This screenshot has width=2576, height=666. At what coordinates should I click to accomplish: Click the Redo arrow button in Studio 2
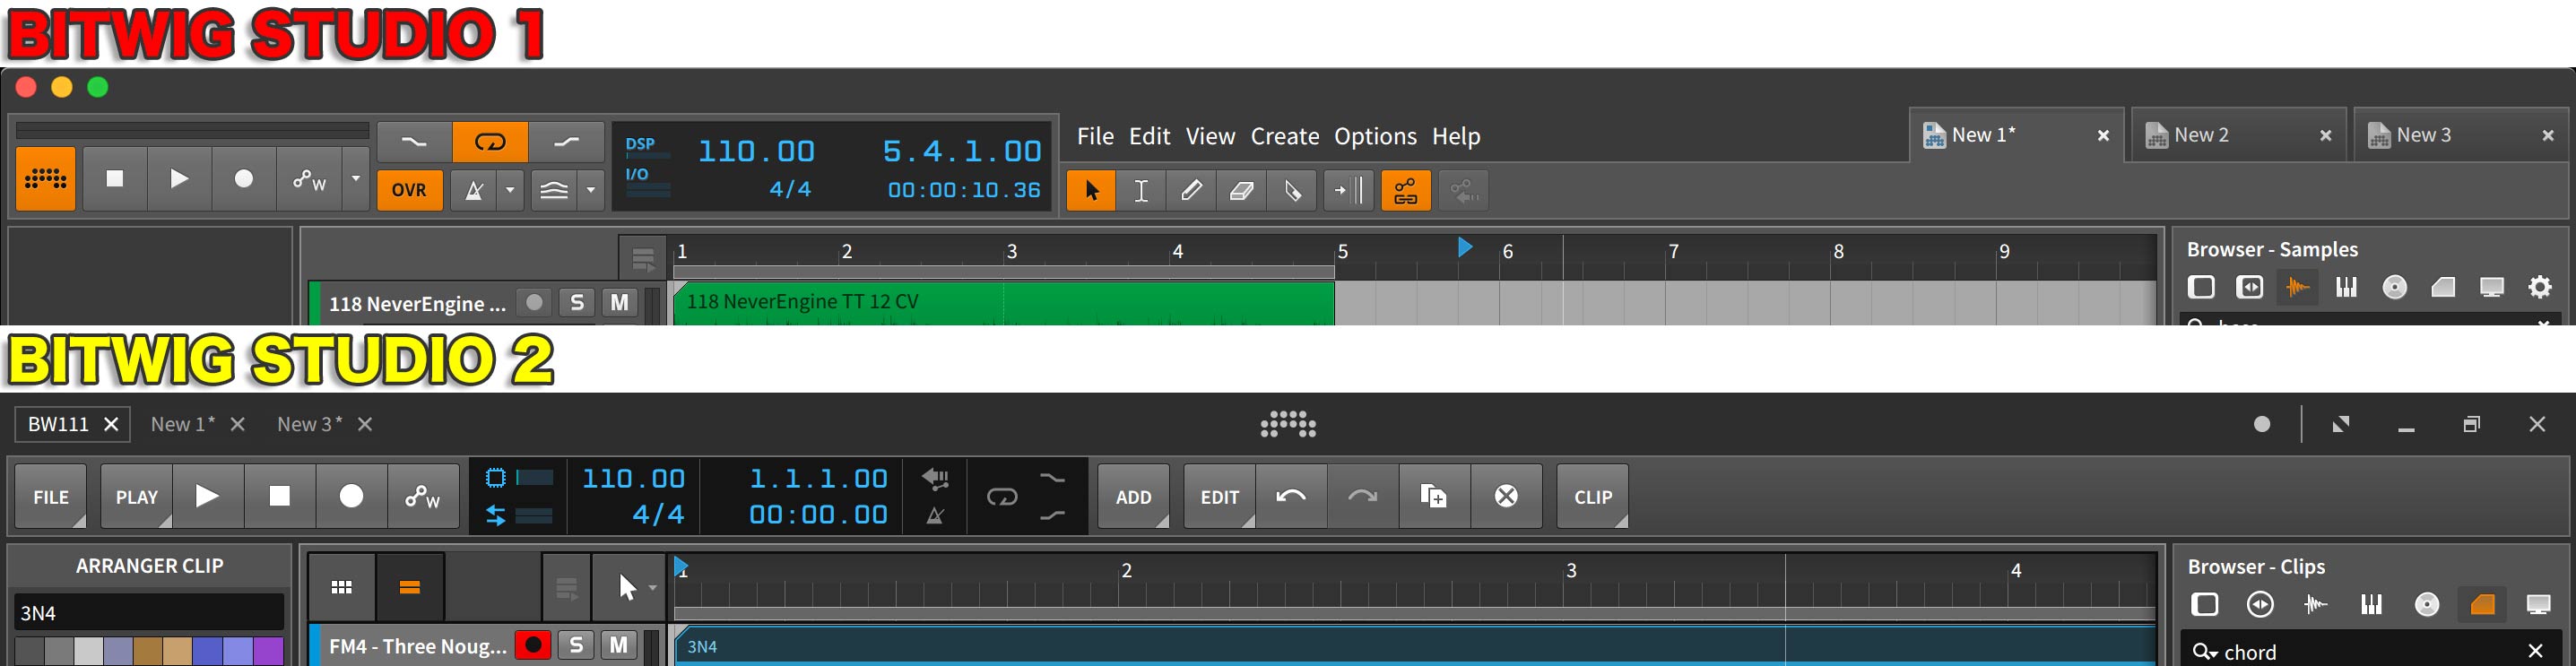pyautogui.click(x=1363, y=497)
